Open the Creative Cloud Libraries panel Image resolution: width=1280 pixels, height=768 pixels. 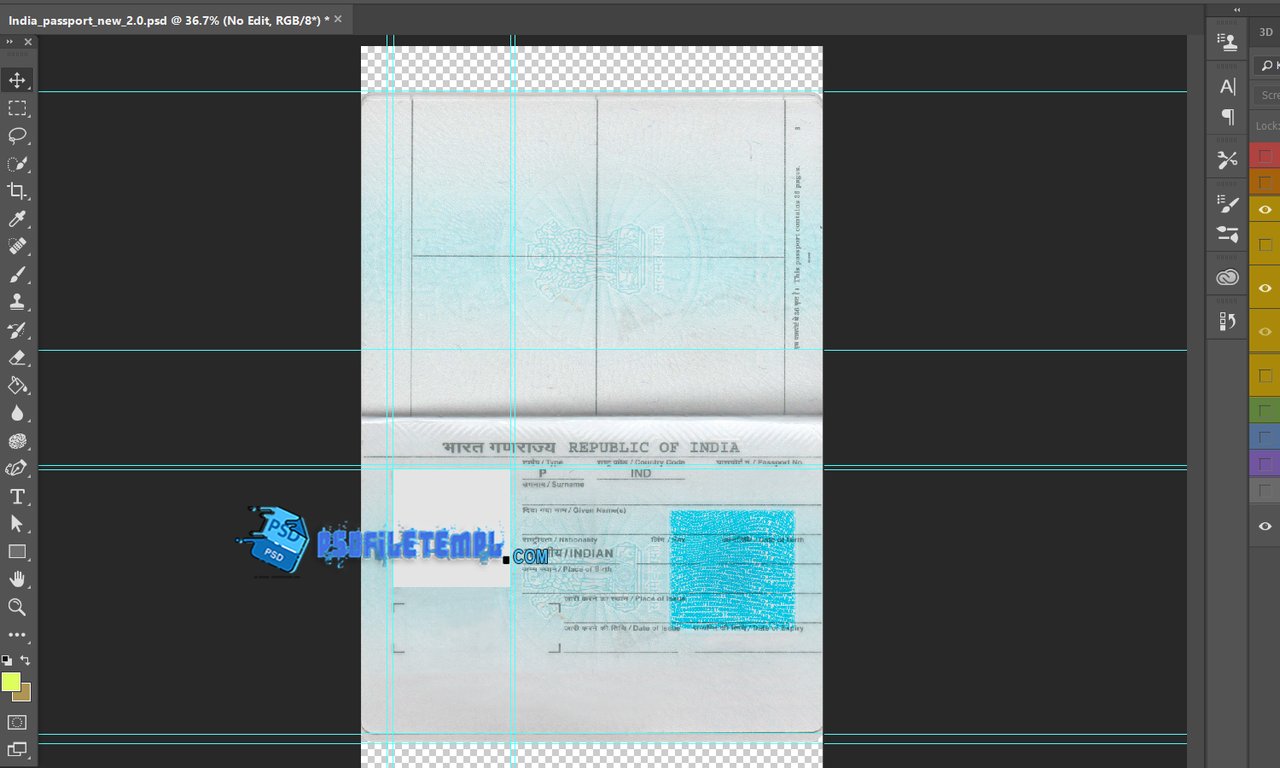[1227, 277]
